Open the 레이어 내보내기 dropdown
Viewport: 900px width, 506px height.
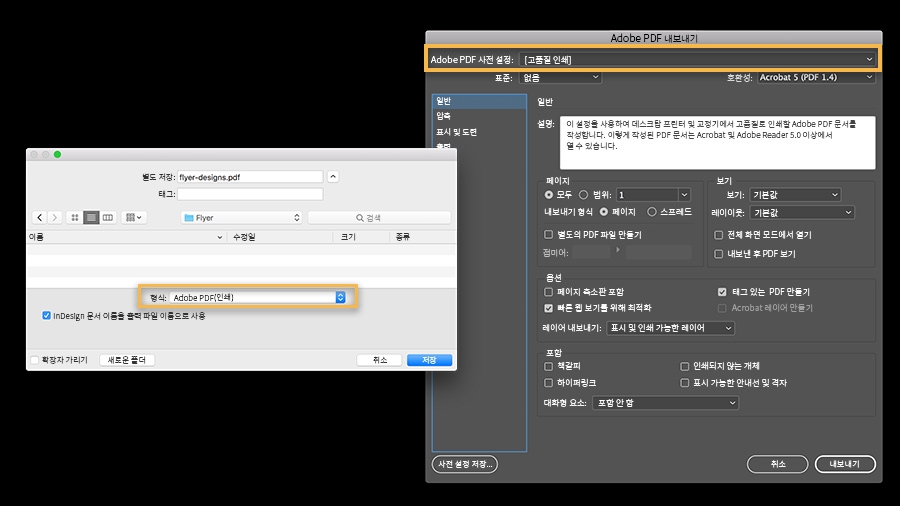(670, 328)
